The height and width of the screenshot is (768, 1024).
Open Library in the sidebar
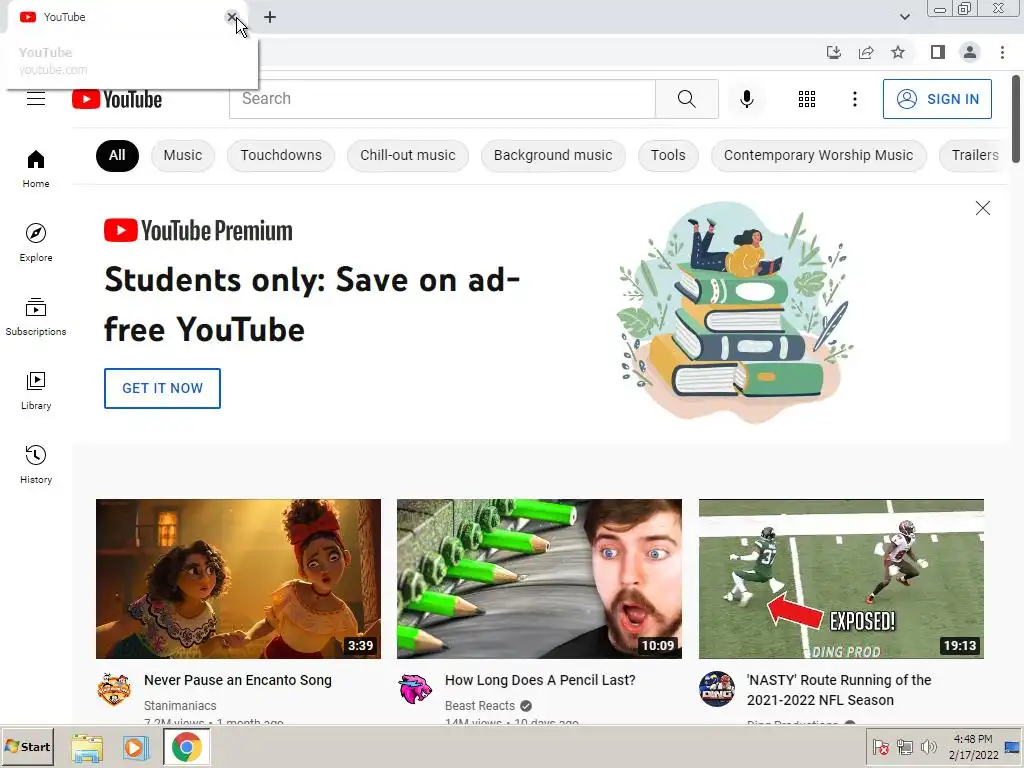tap(36, 390)
